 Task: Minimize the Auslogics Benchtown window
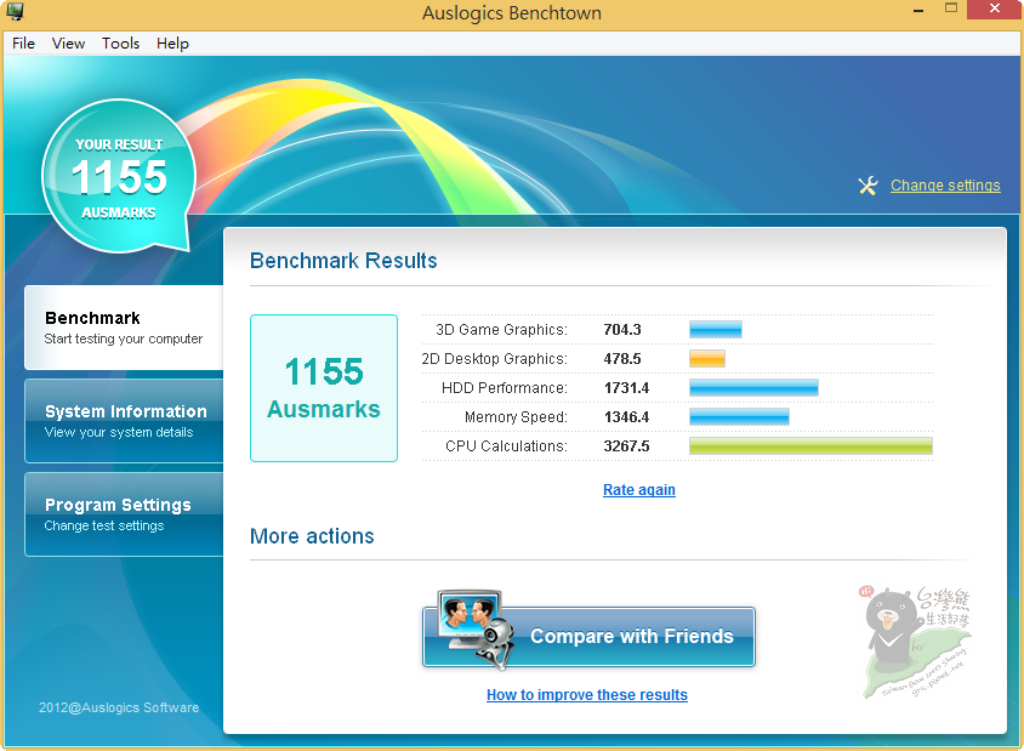[918, 10]
